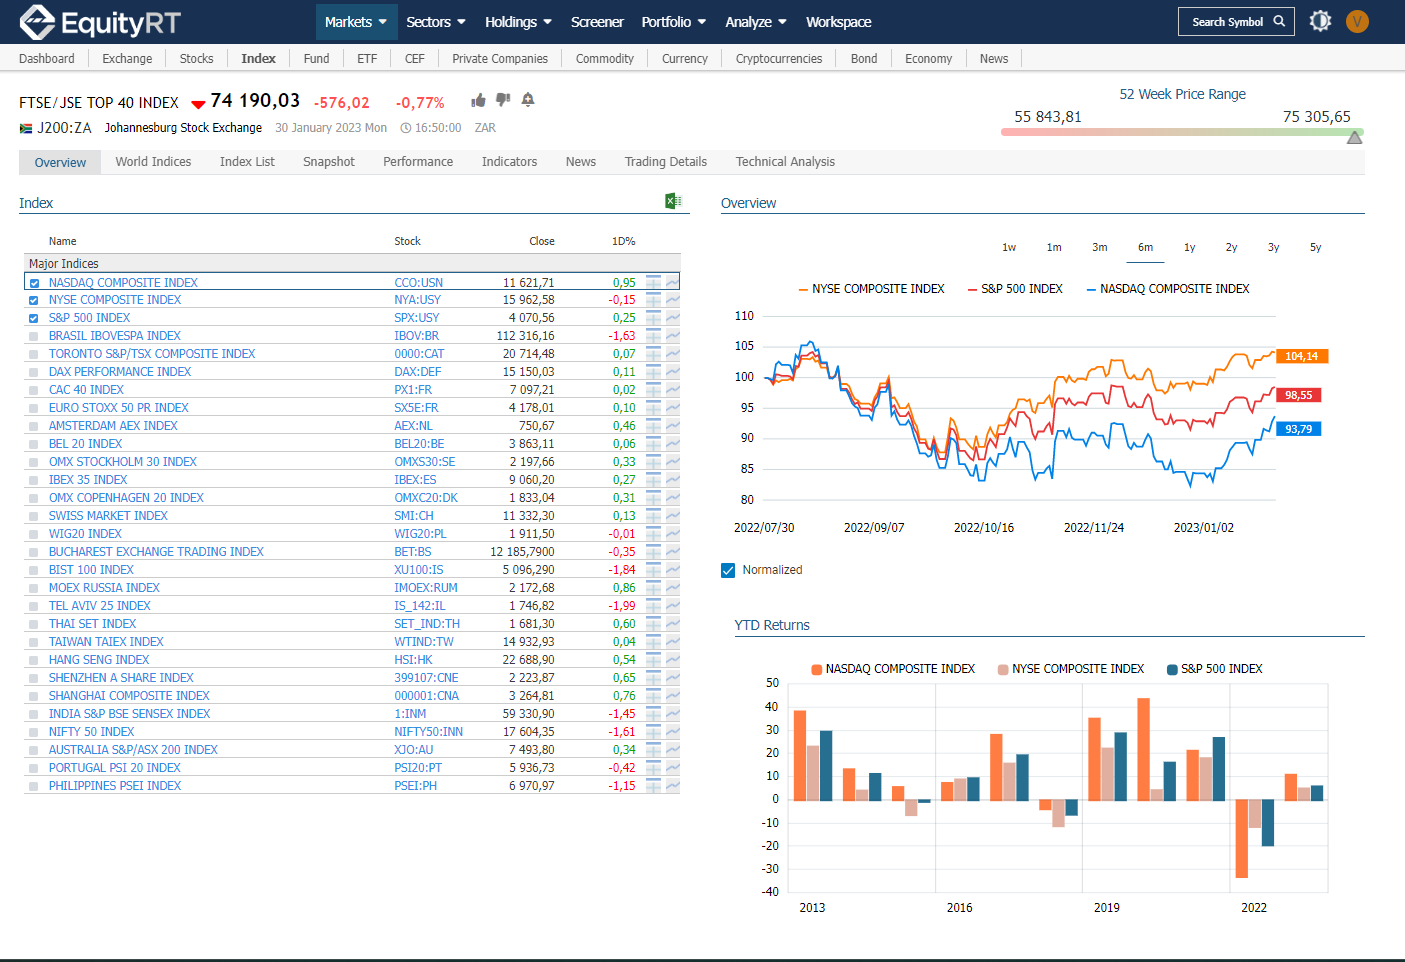Image resolution: width=1405 pixels, height=962 pixels.
Task: Open chart icon for NASDAQ COMPOSITE INDEX row
Action: [x=673, y=282]
